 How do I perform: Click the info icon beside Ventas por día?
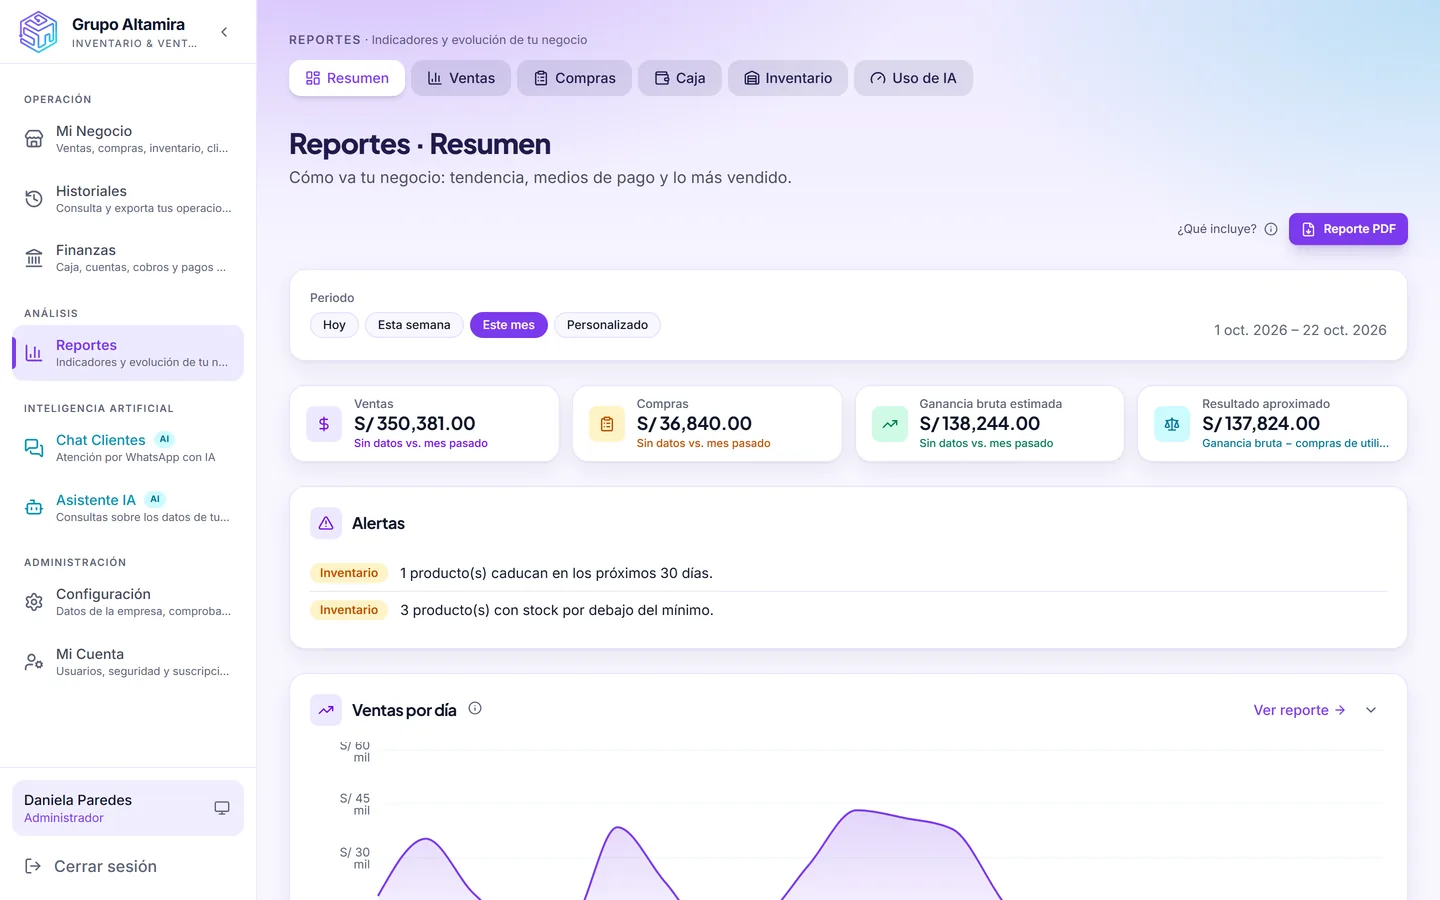pos(475,708)
